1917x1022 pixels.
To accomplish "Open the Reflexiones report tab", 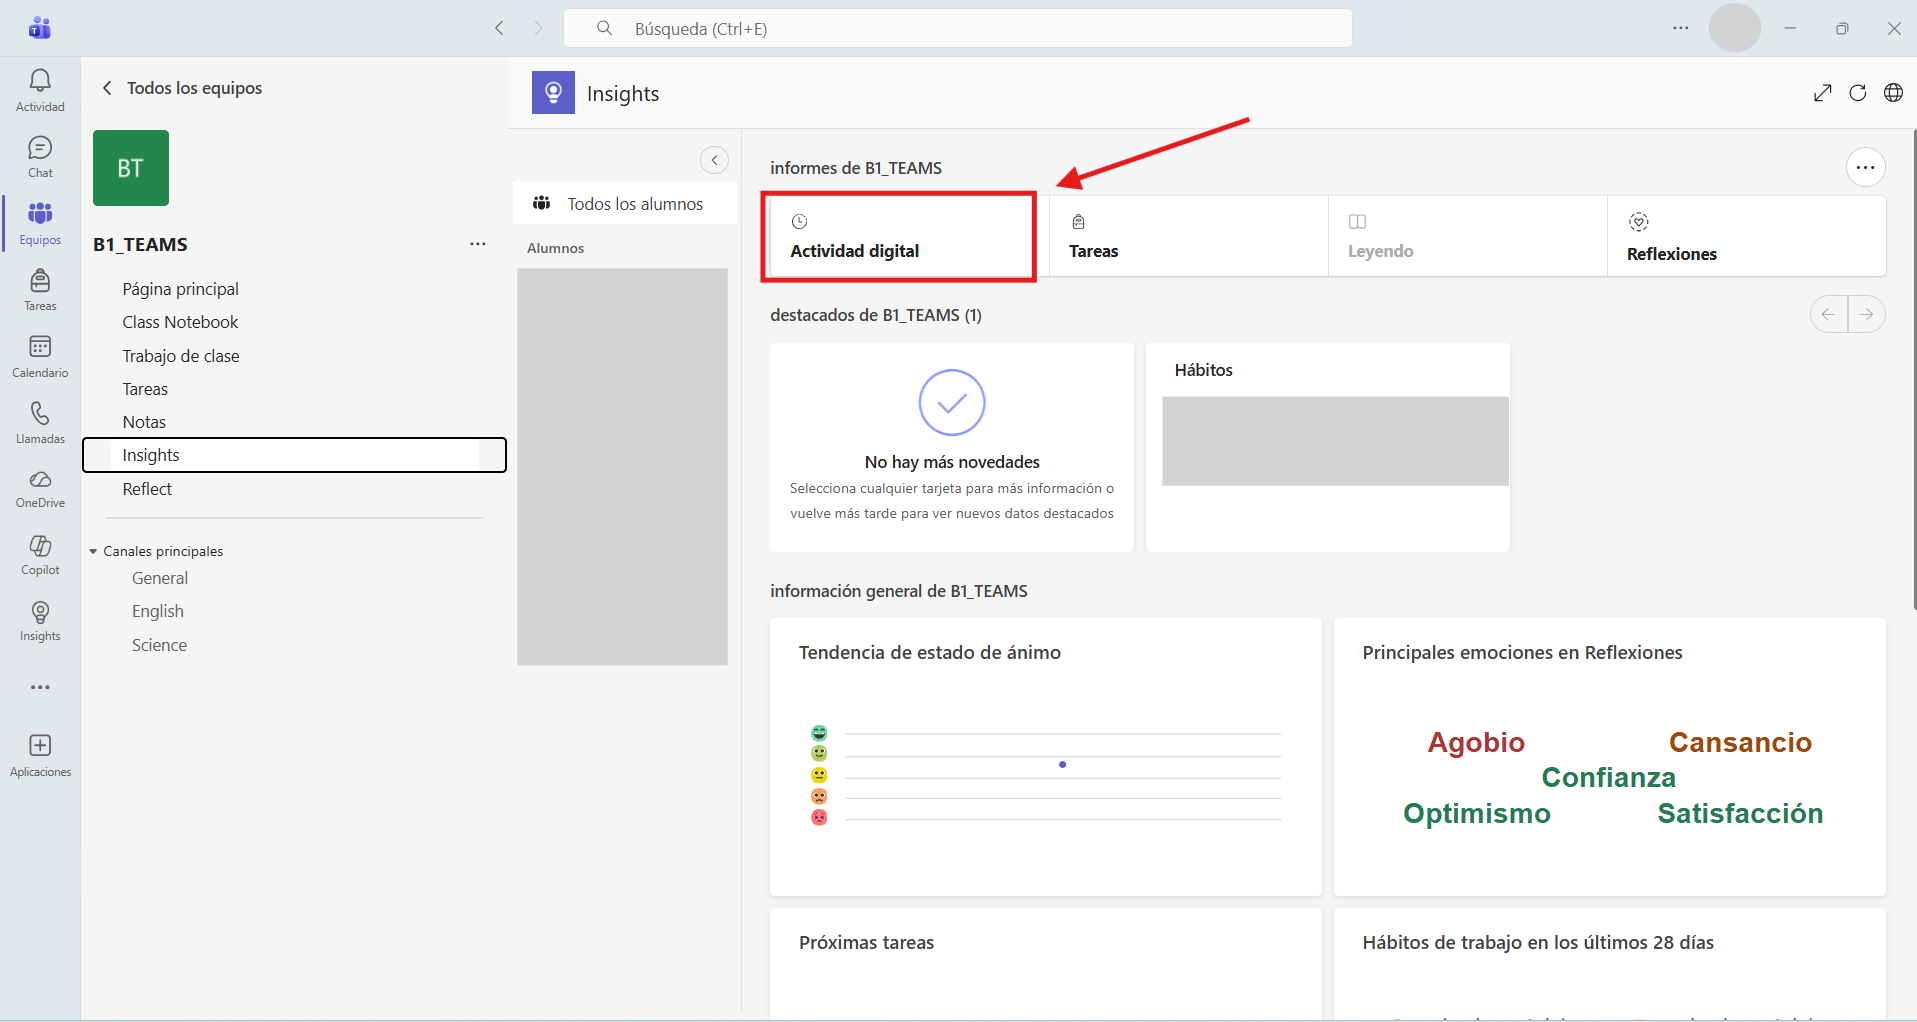I will [x=1747, y=236].
